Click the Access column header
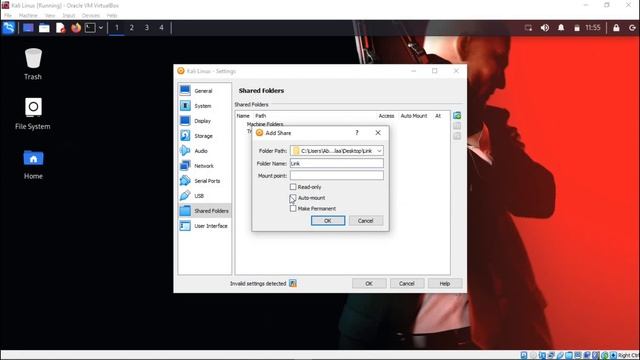 coord(387,116)
